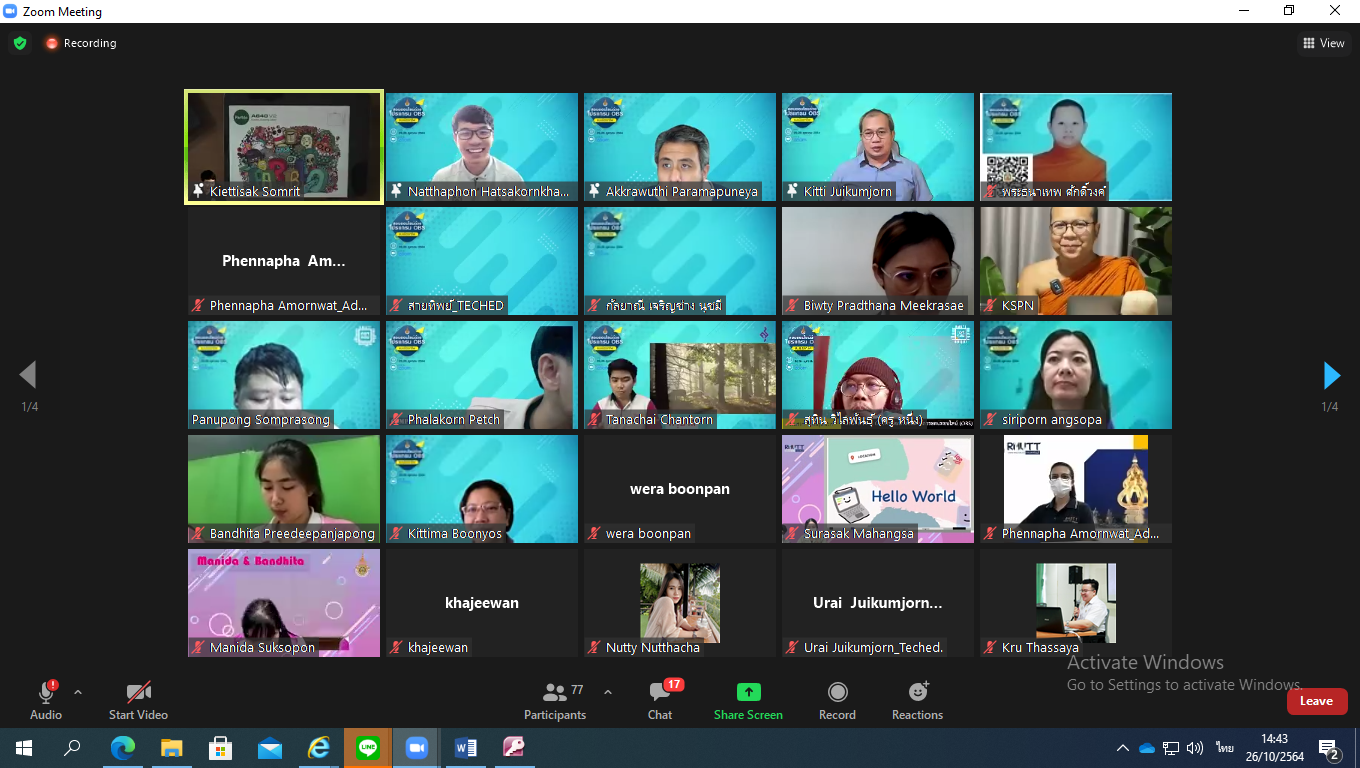The height and width of the screenshot is (768, 1360).
Task: Open the Chat panel
Action: [660, 700]
